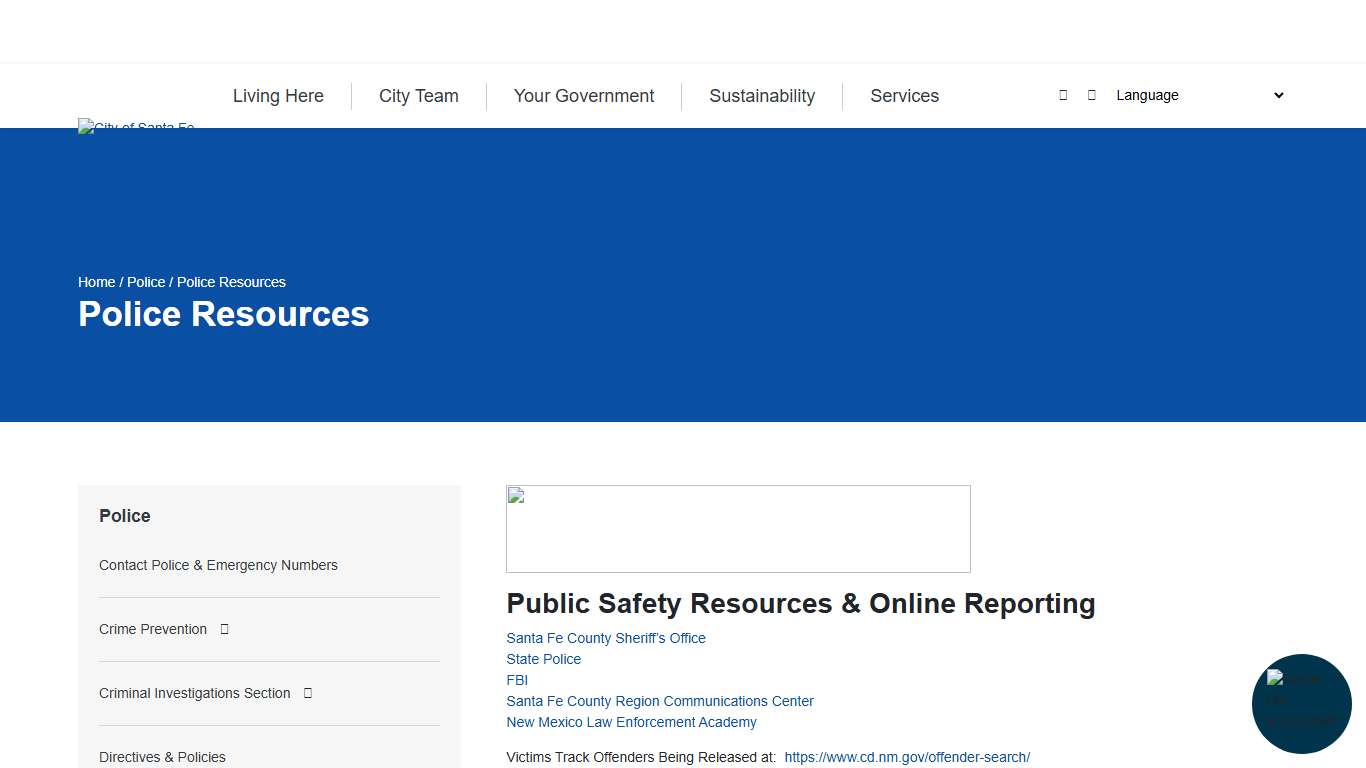This screenshot has width=1366, height=768.
Task: Open the offender-search URL for released offenders
Action: point(907,757)
